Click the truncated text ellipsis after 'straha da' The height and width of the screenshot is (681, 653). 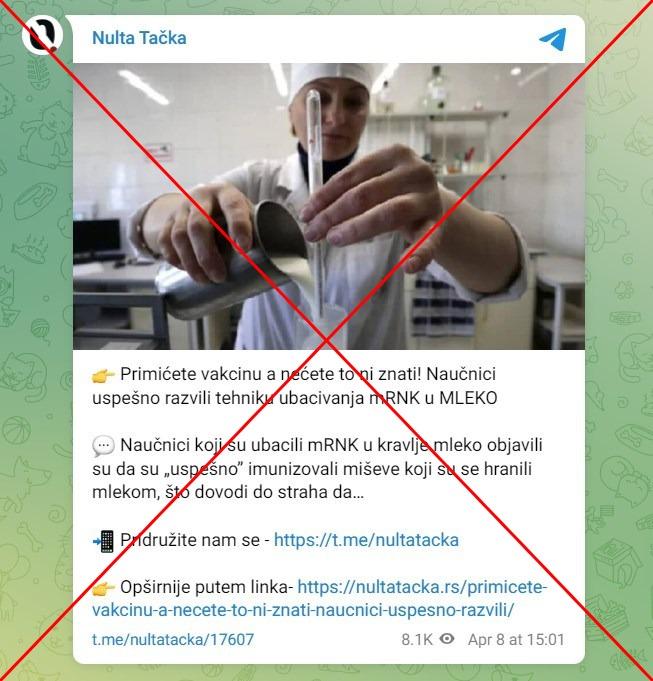click(x=359, y=493)
